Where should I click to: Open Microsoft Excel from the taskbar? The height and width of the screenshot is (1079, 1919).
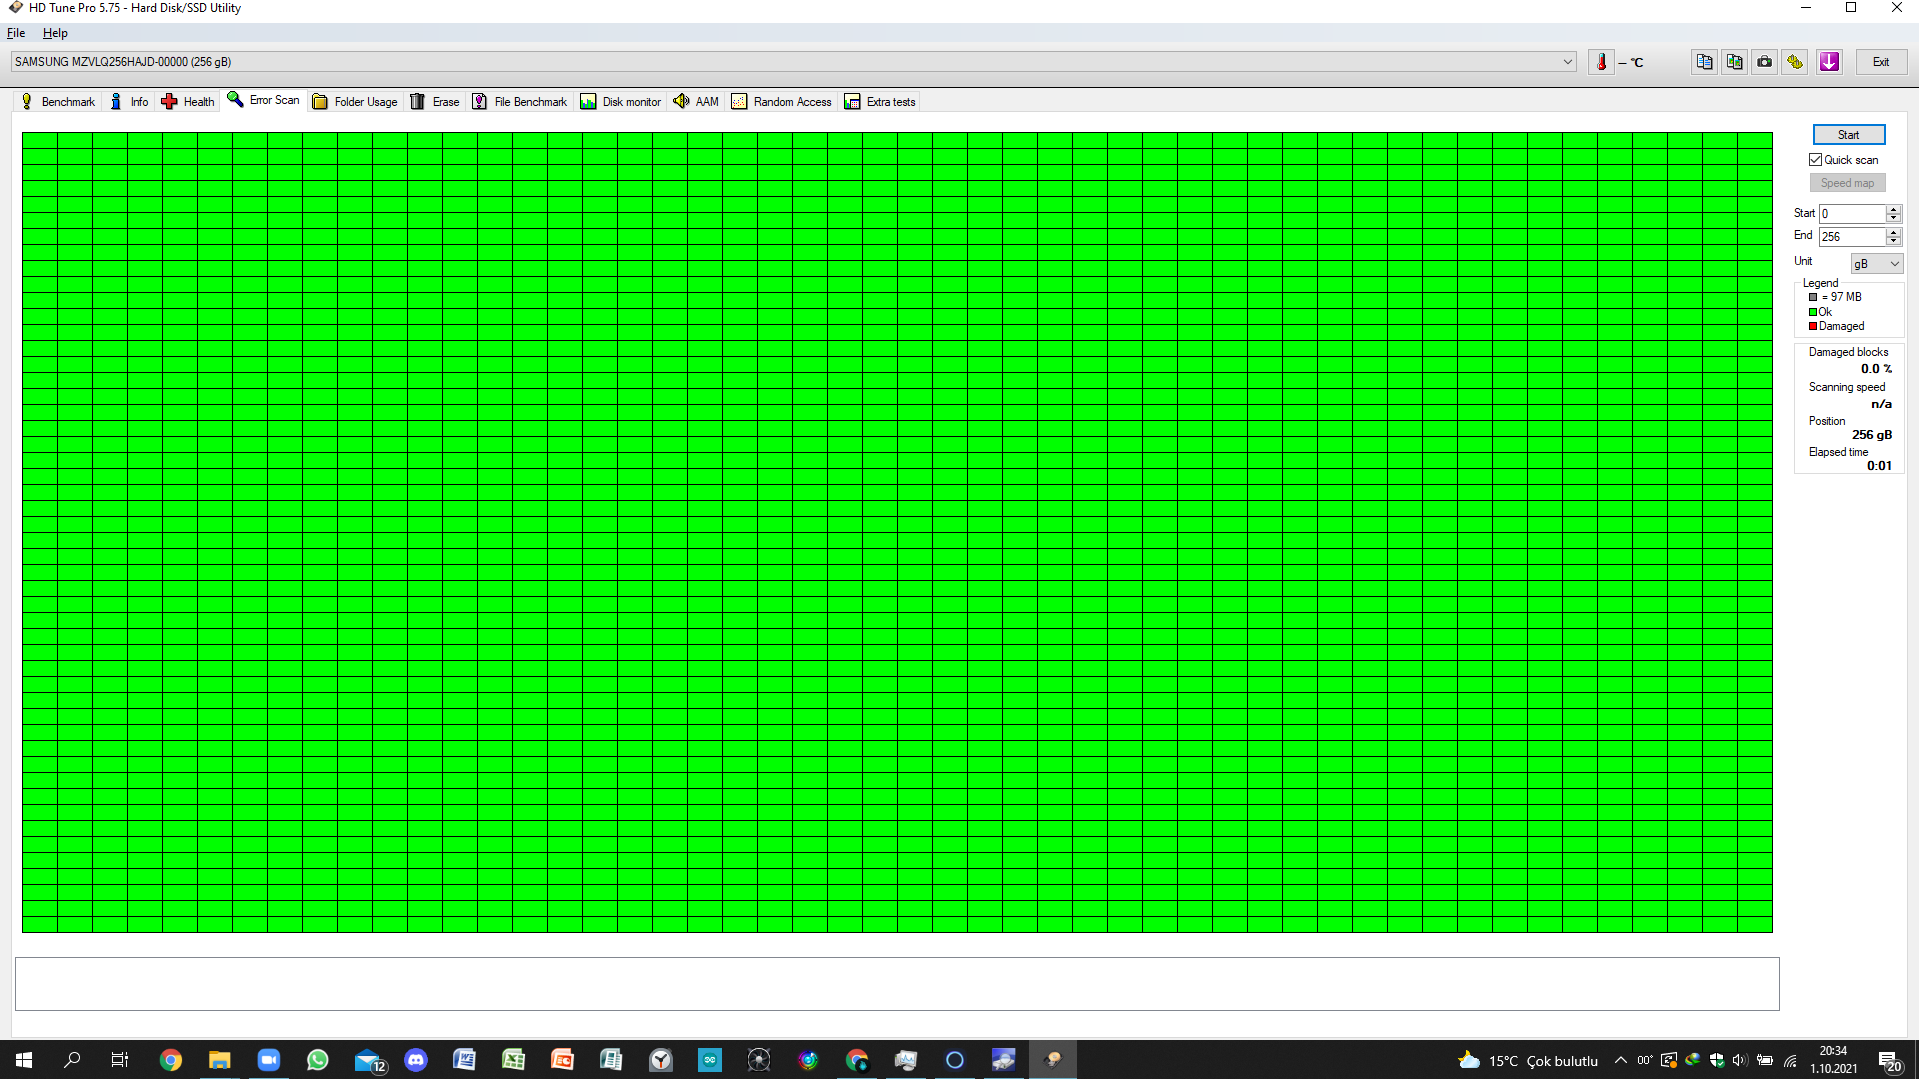pyautogui.click(x=514, y=1060)
